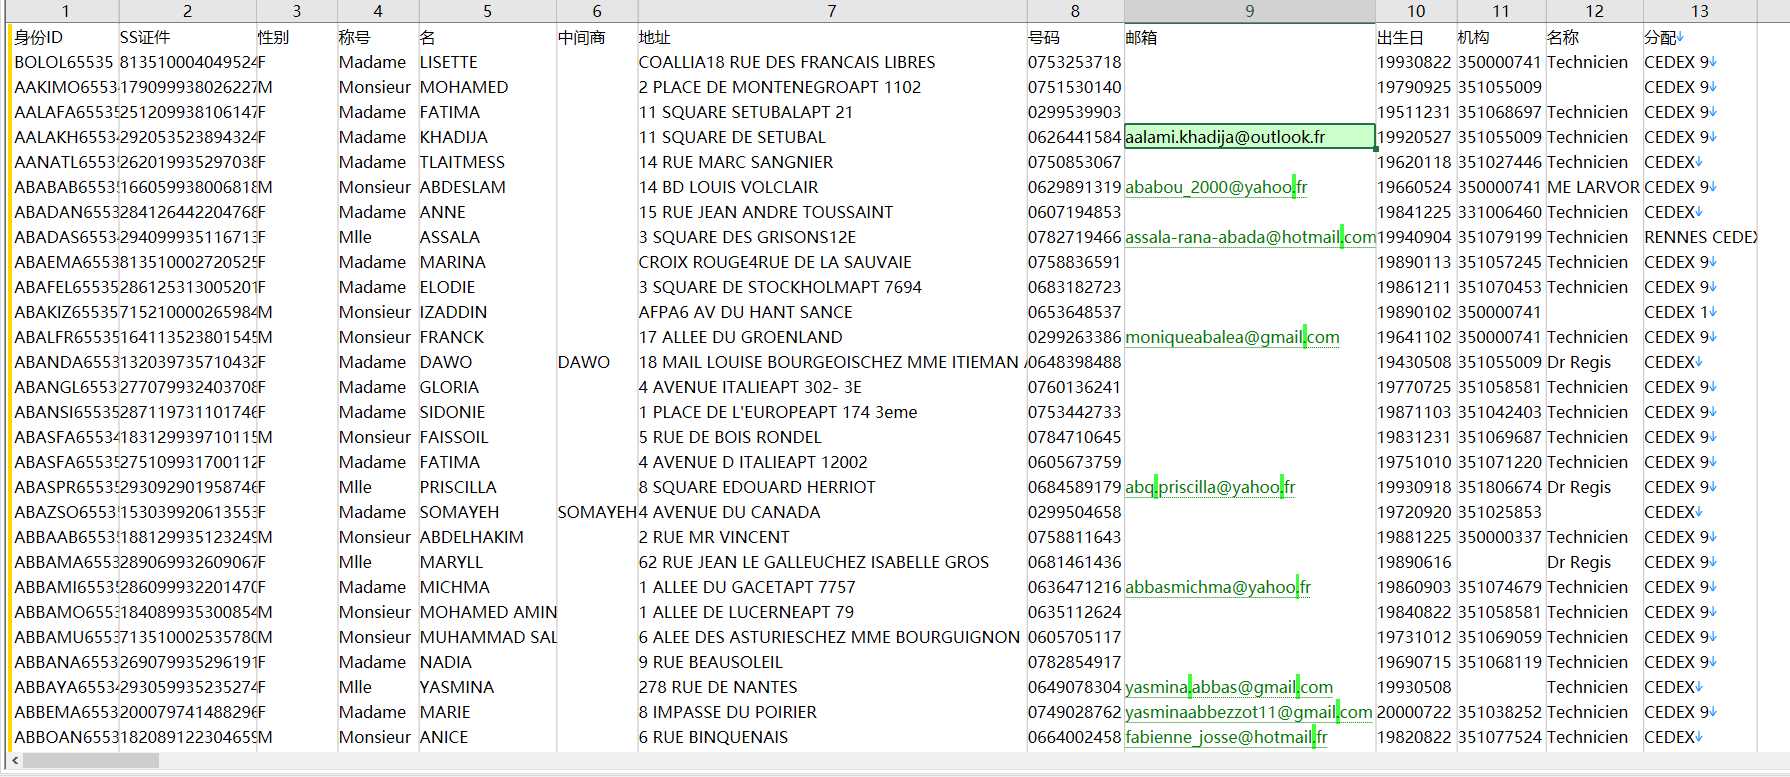Select the ID cell BOLOL65535
This screenshot has height=777, width=1790.
[64, 62]
